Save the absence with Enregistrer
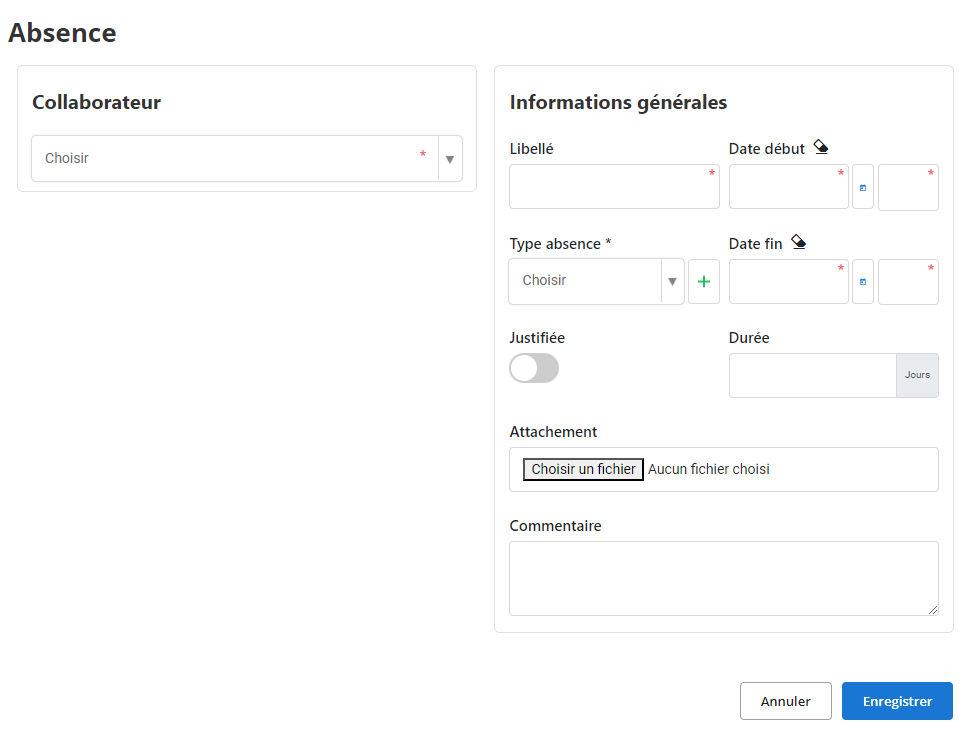The height and width of the screenshot is (748, 971). [897, 701]
